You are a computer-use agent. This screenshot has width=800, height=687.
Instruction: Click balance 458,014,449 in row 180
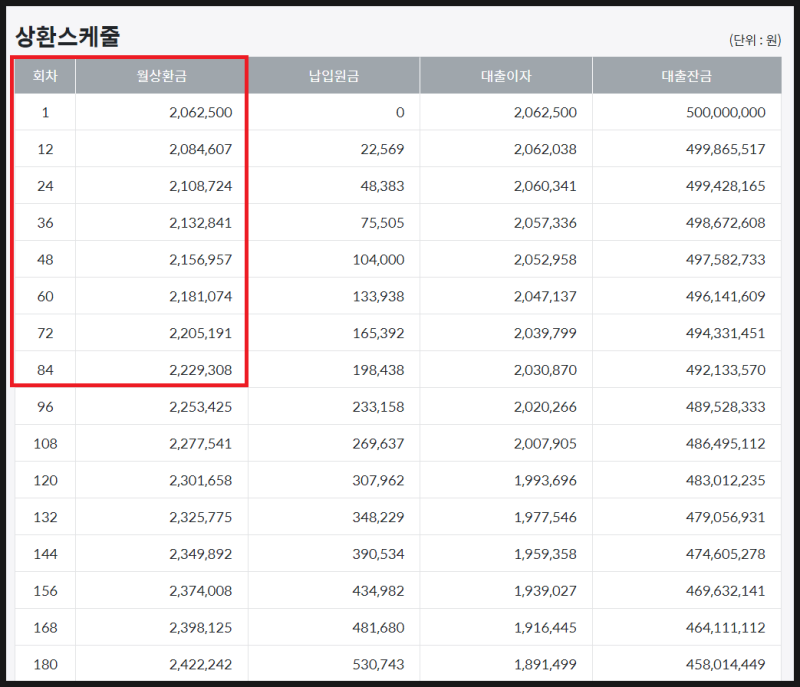click(x=725, y=665)
